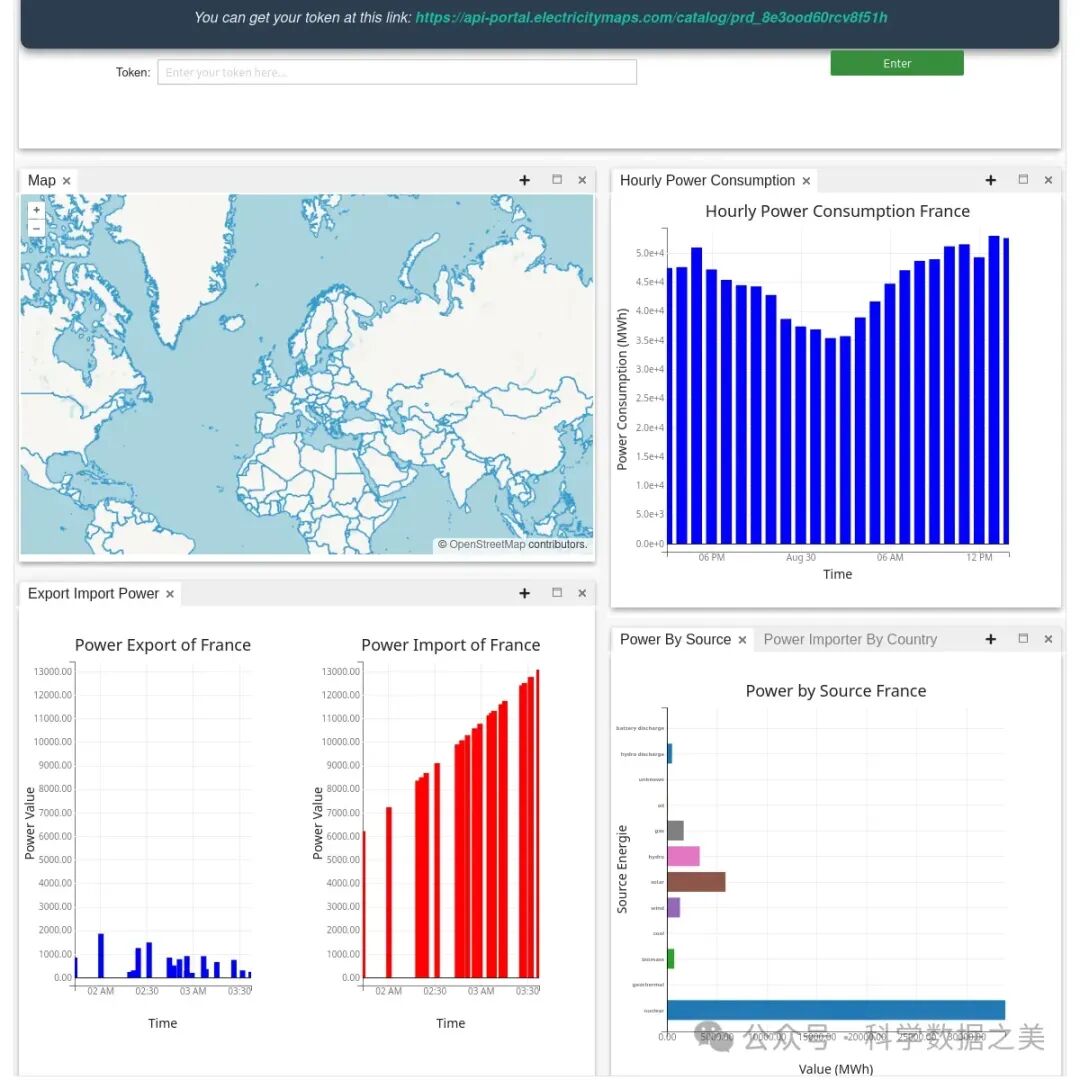Screen dimensions: 1080x1080
Task: Add tab in Hourly Power Consumption panel
Action: (990, 180)
